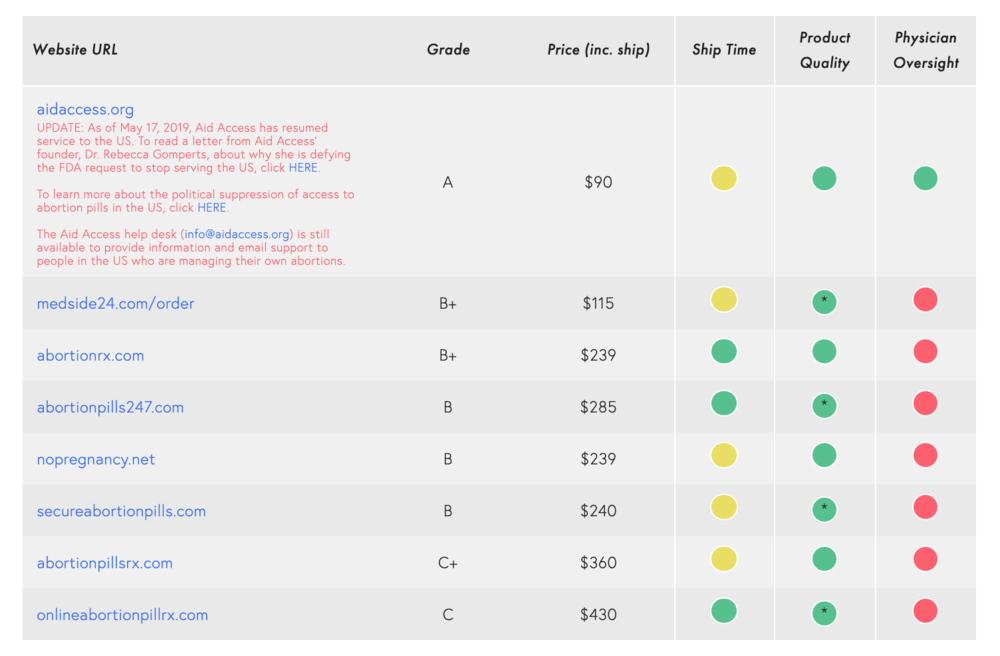
Task: Pick the starred Product Quality dot for abortionpills247.com
Action: pos(824,405)
